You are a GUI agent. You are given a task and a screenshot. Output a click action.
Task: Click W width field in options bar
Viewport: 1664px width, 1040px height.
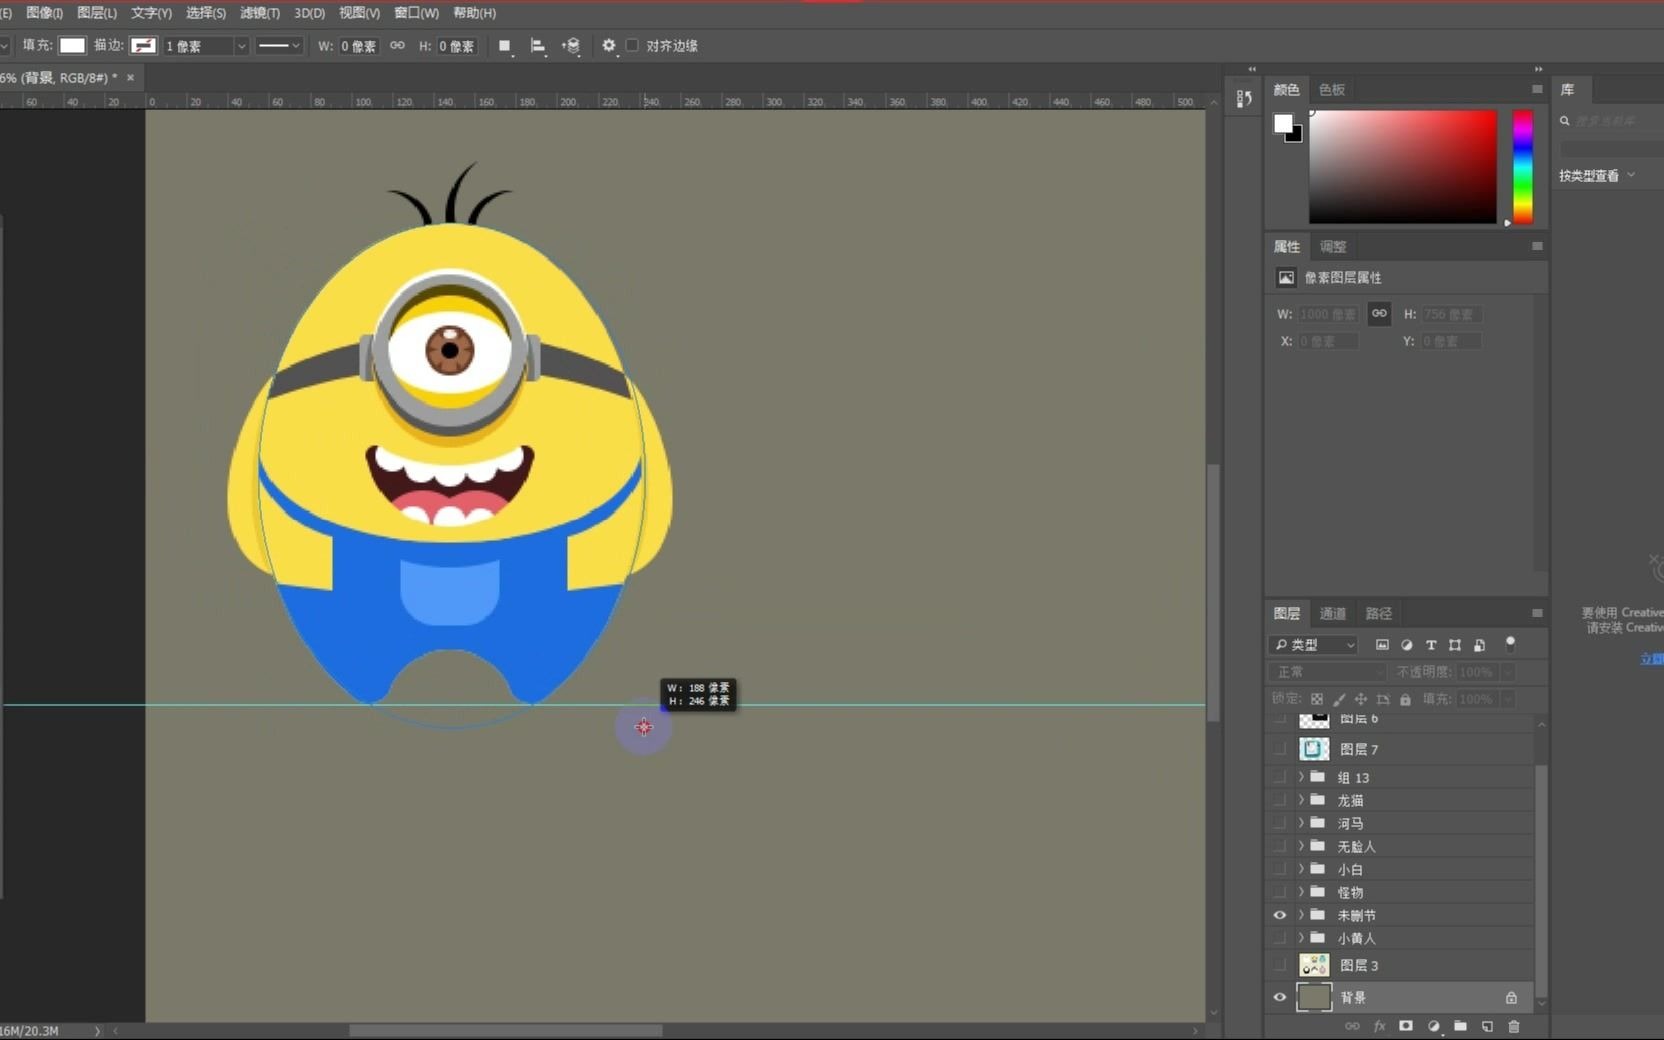coord(358,46)
